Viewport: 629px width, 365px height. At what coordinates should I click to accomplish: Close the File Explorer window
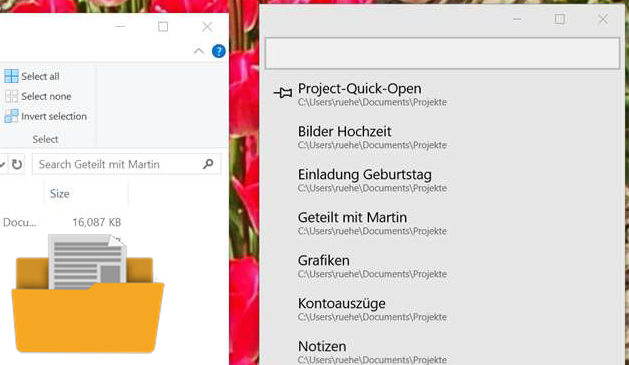tap(207, 27)
